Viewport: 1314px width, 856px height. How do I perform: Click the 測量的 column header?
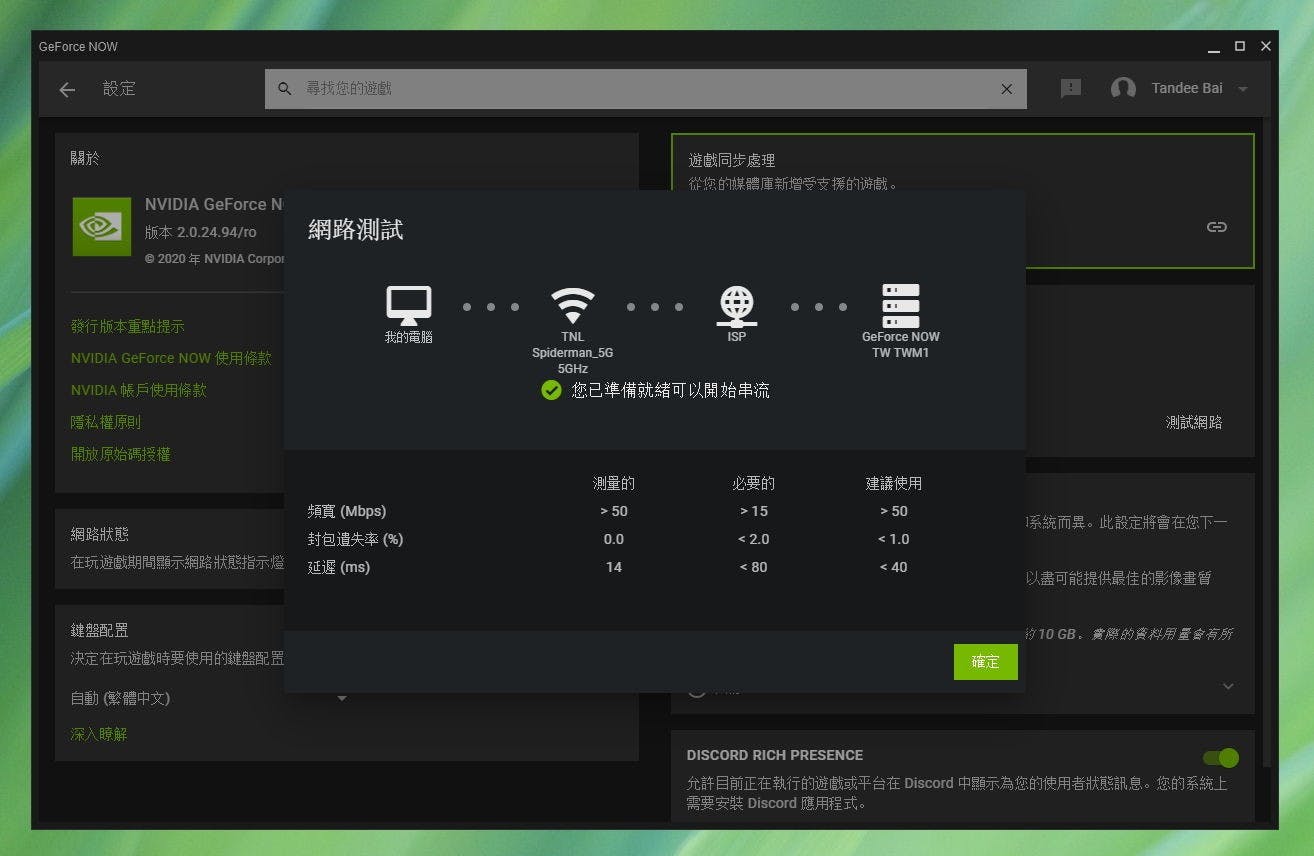coord(614,483)
